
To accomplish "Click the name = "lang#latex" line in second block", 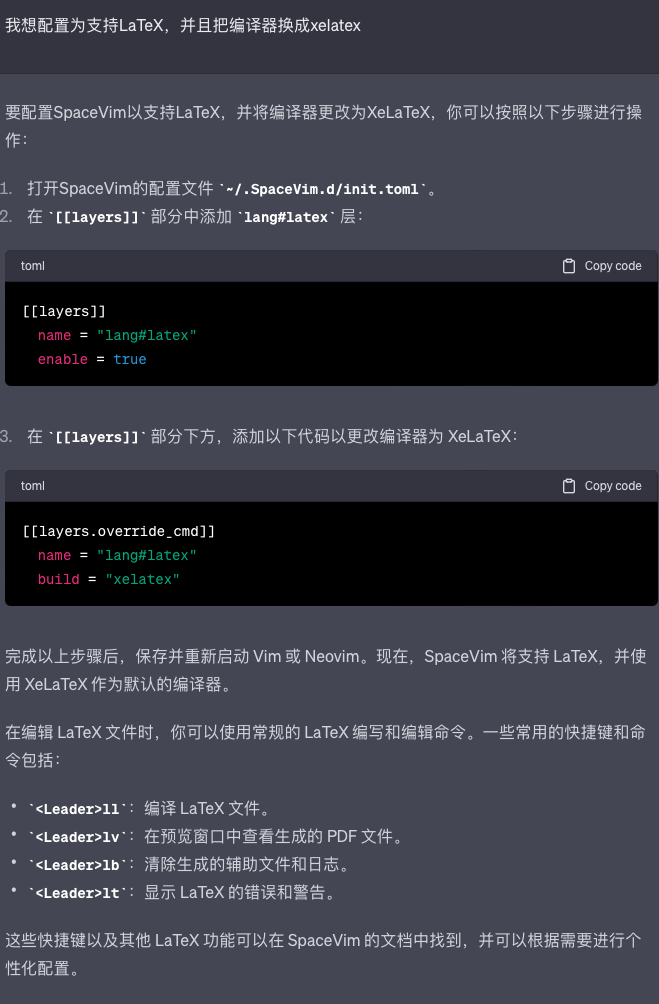I will [117, 556].
